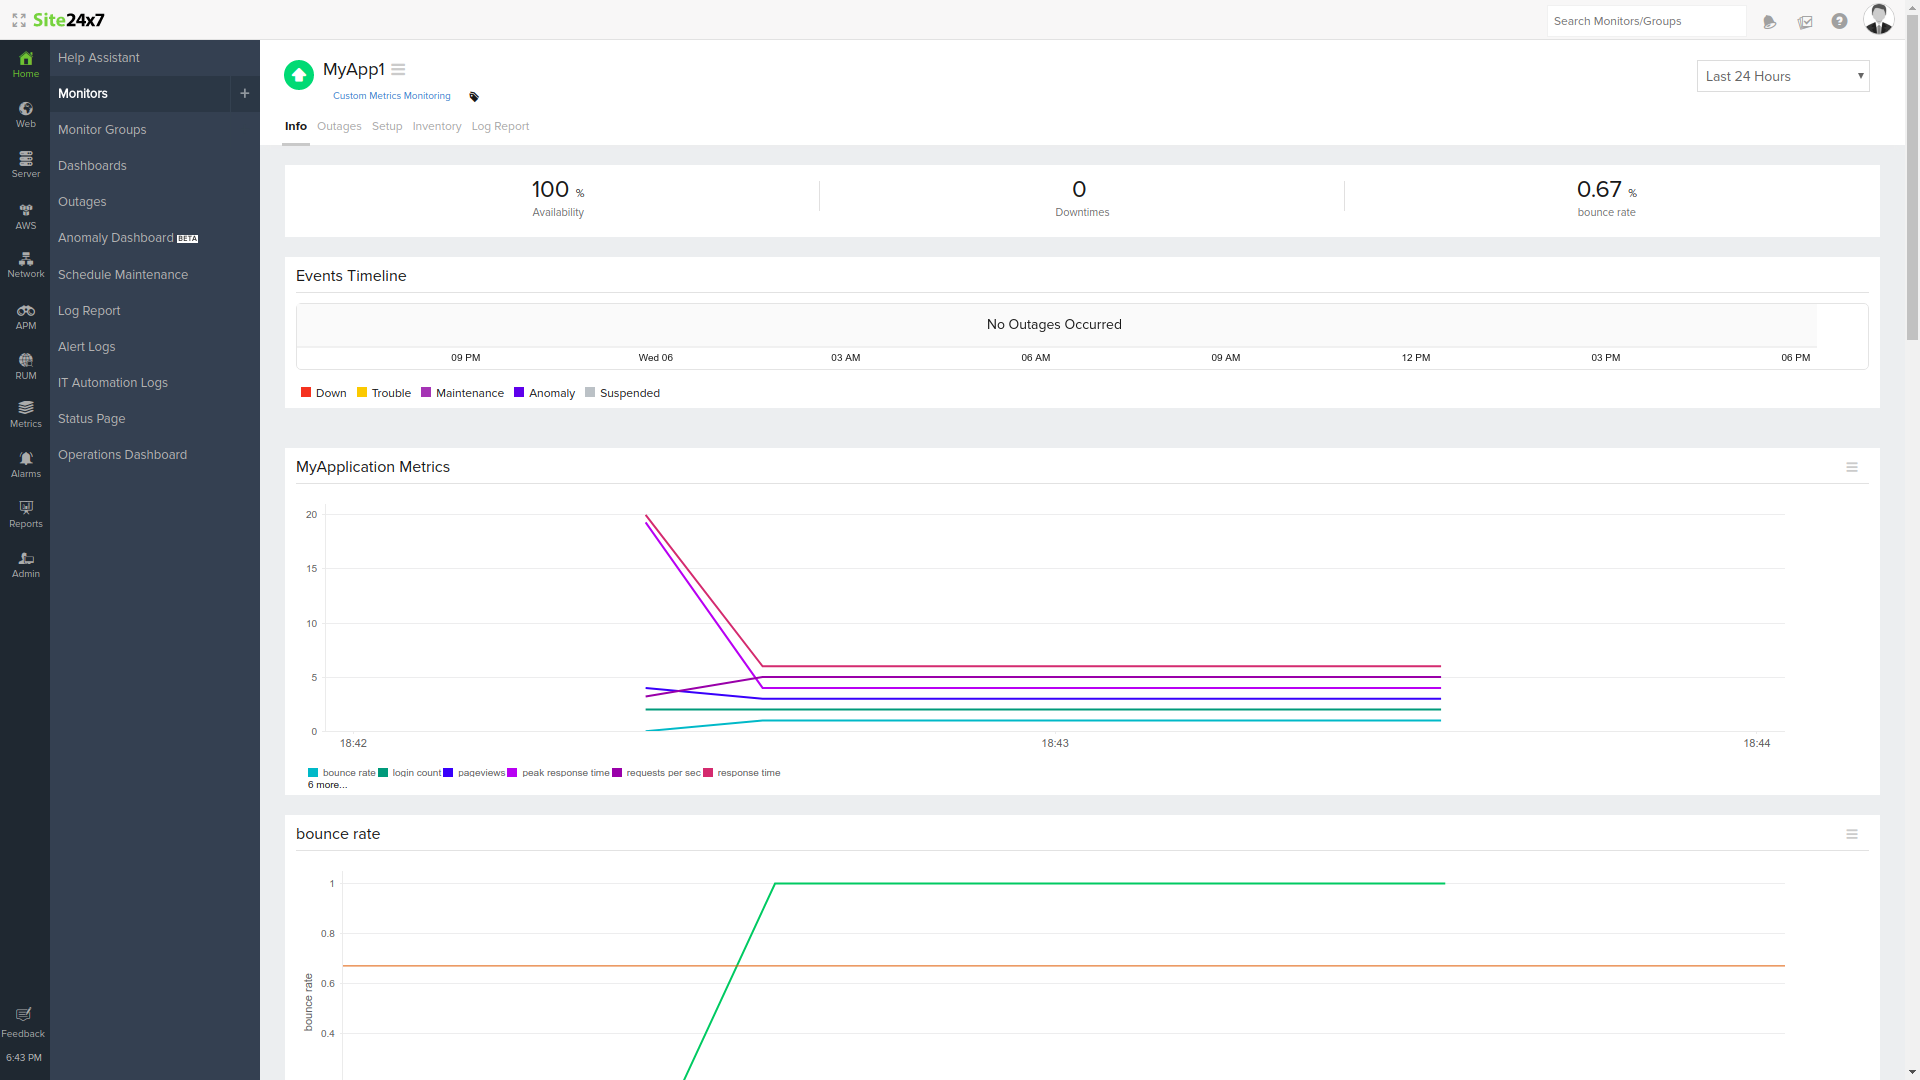Click Custom Metrics Monitoring link
Viewport: 1920px width, 1080px height.
(391, 96)
